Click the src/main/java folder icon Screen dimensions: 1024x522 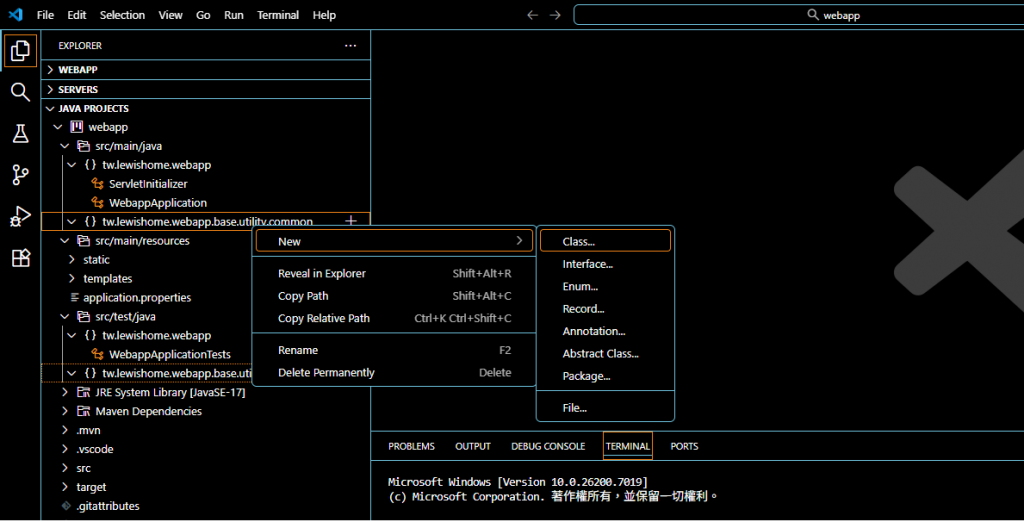pos(83,146)
